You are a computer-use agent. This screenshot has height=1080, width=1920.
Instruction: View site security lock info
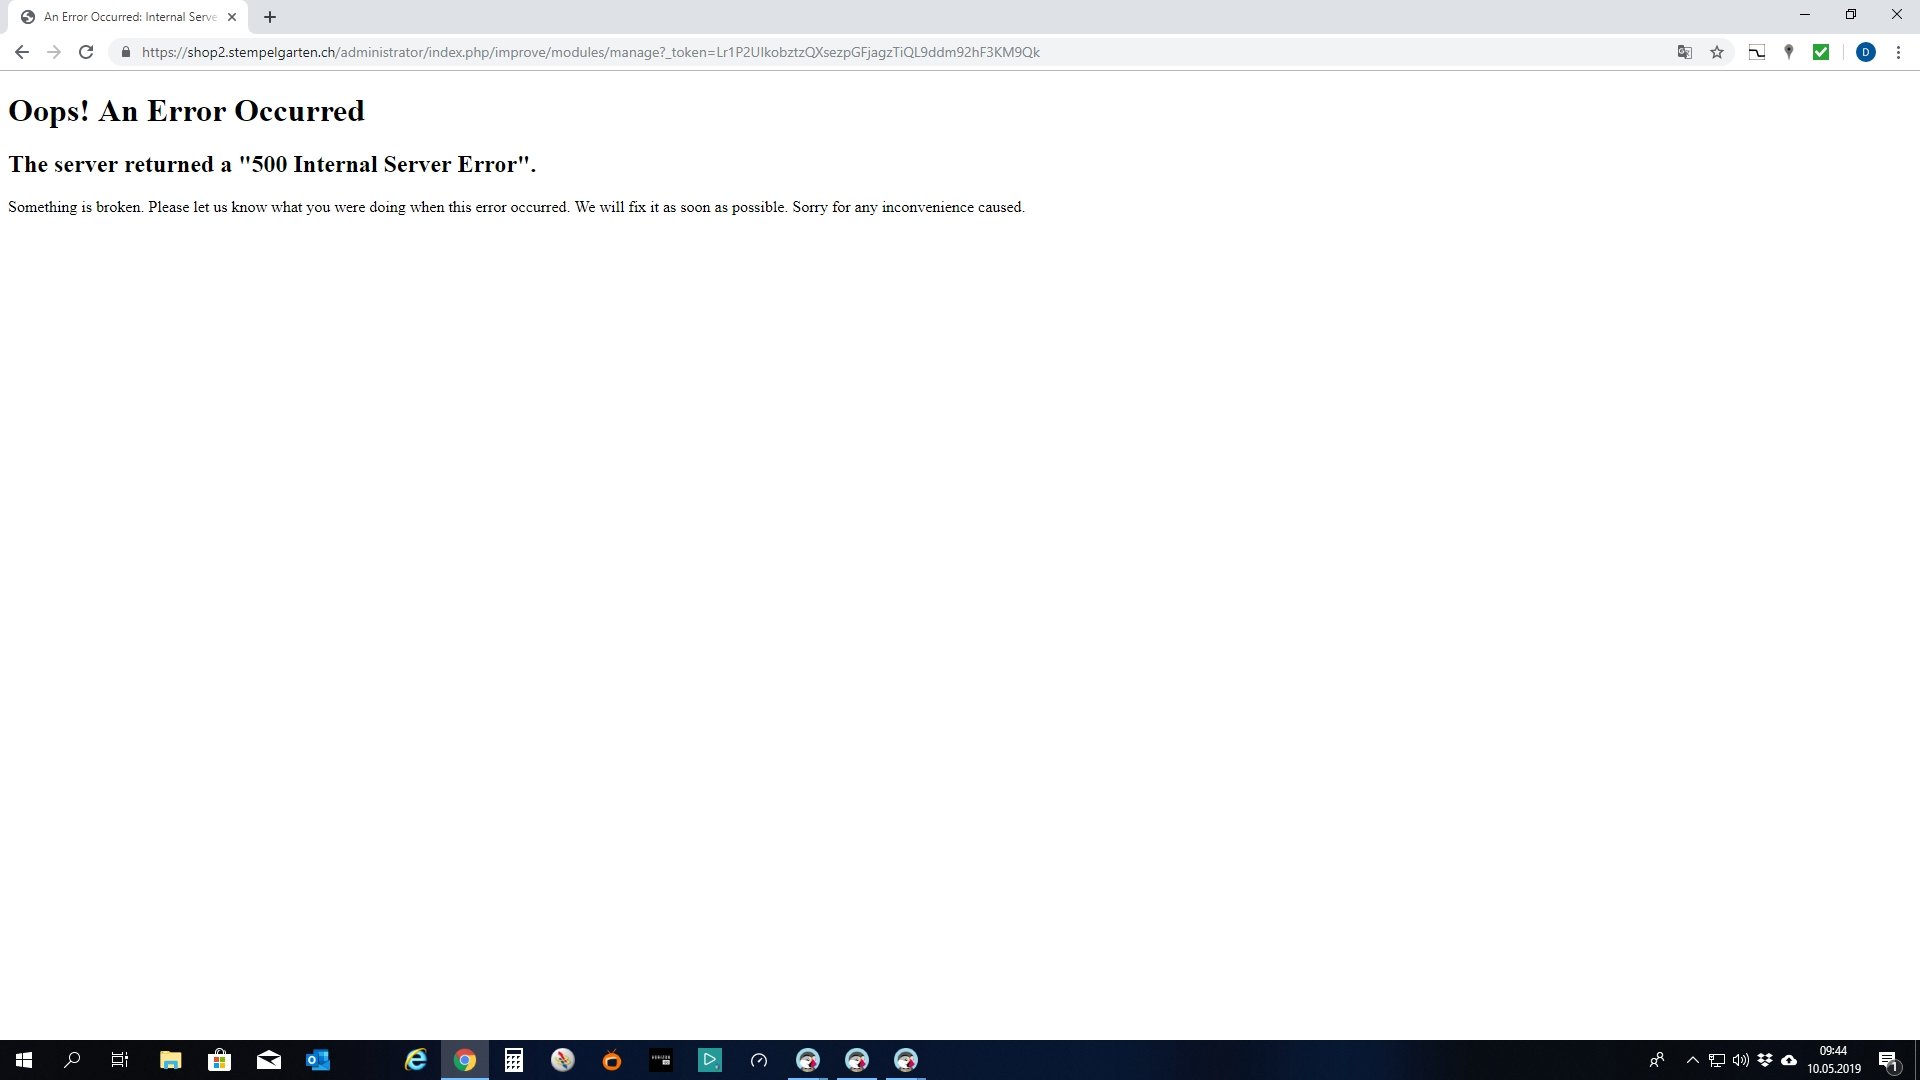[x=126, y=52]
